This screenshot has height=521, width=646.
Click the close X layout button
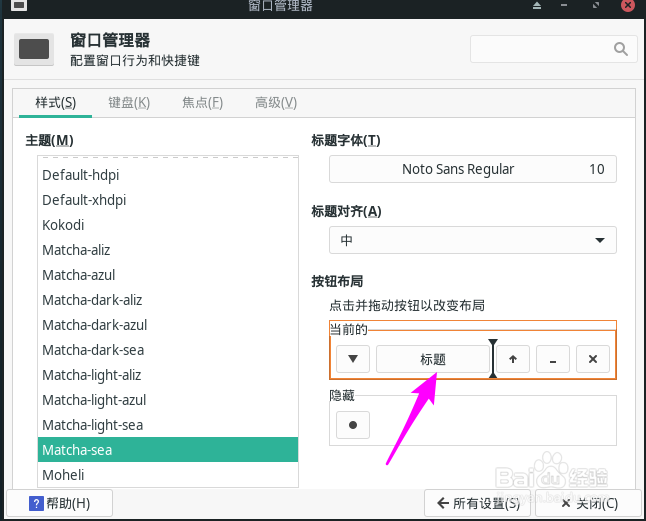[x=593, y=359]
